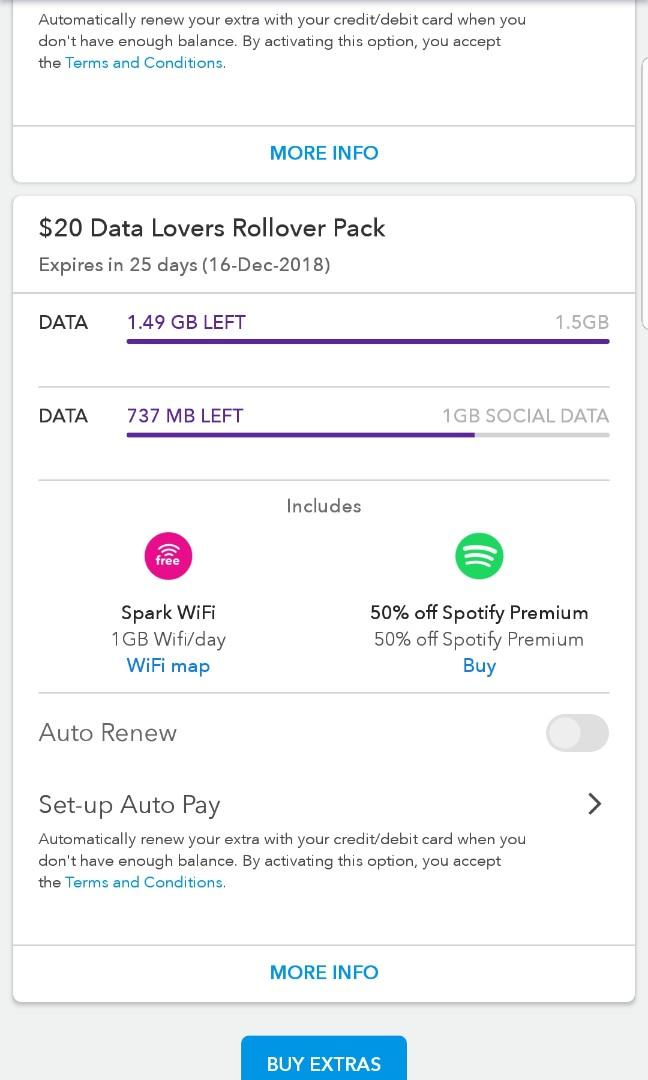Select the green Spotify icon
This screenshot has height=1080, width=648.
[x=479, y=555]
